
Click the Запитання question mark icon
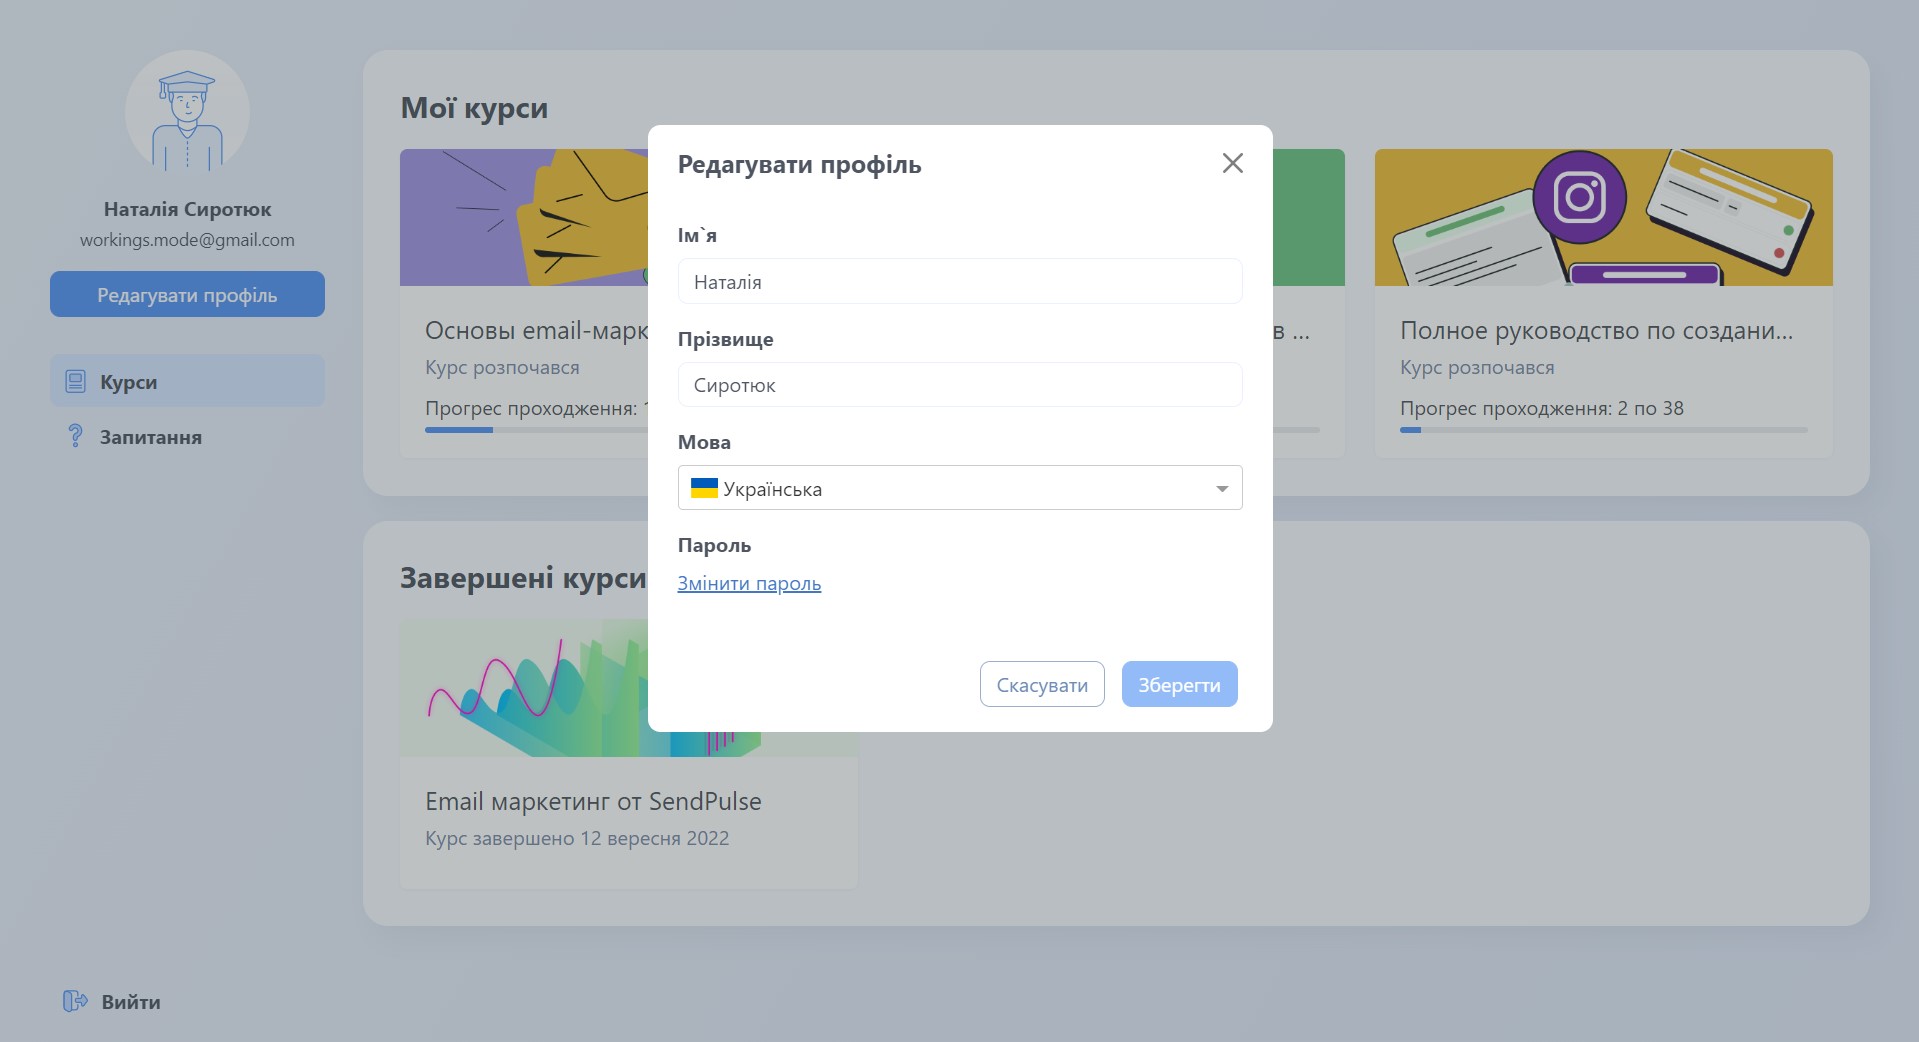tap(73, 436)
